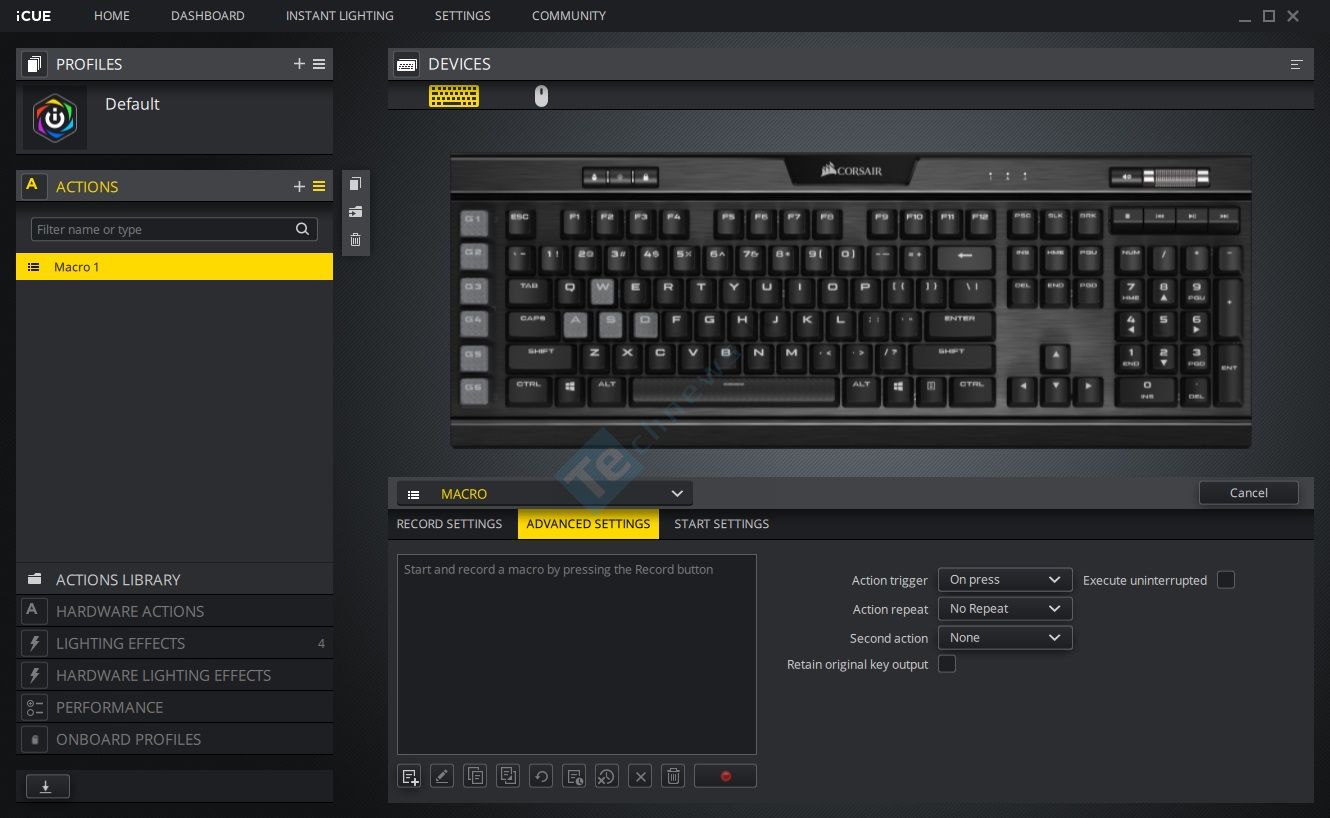The width and height of the screenshot is (1330, 818).
Task: Click the move to library icon beside Actions
Action: coord(355,212)
